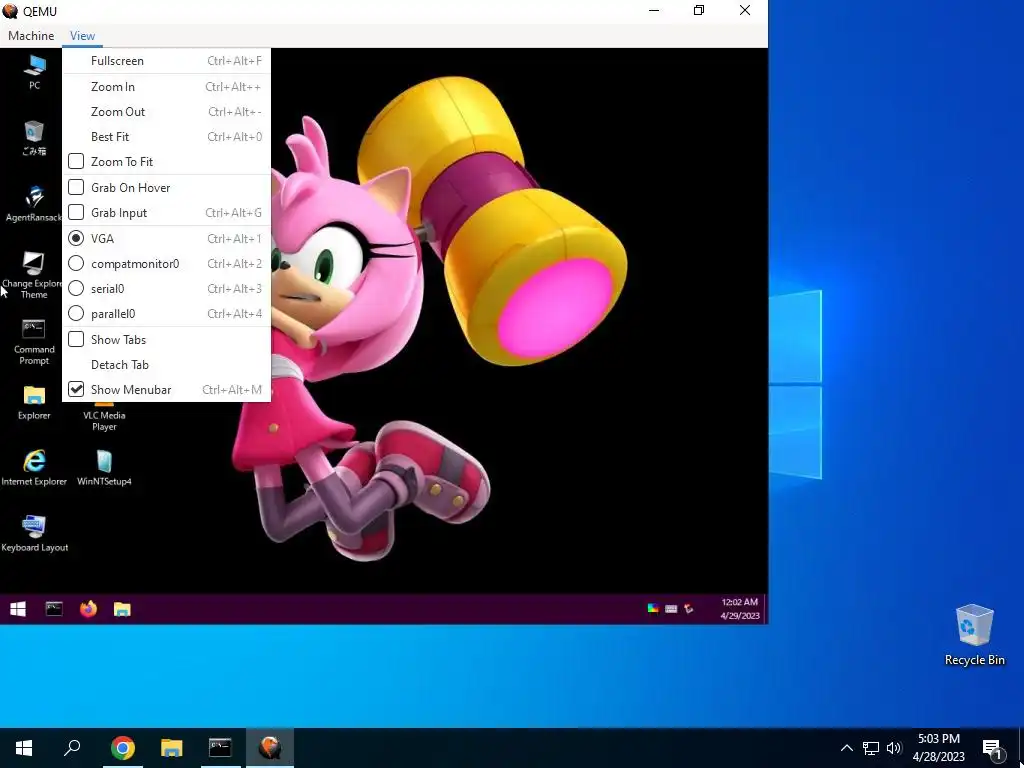This screenshot has height=768, width=1024.
Task: Click the QEMU app on host taskbar
Action: click(x=270, y=748)
